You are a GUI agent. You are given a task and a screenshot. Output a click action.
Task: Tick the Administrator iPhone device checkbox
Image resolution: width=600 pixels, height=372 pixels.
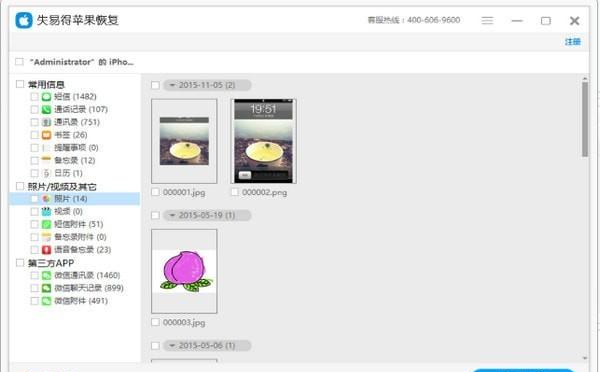point(19,62)
